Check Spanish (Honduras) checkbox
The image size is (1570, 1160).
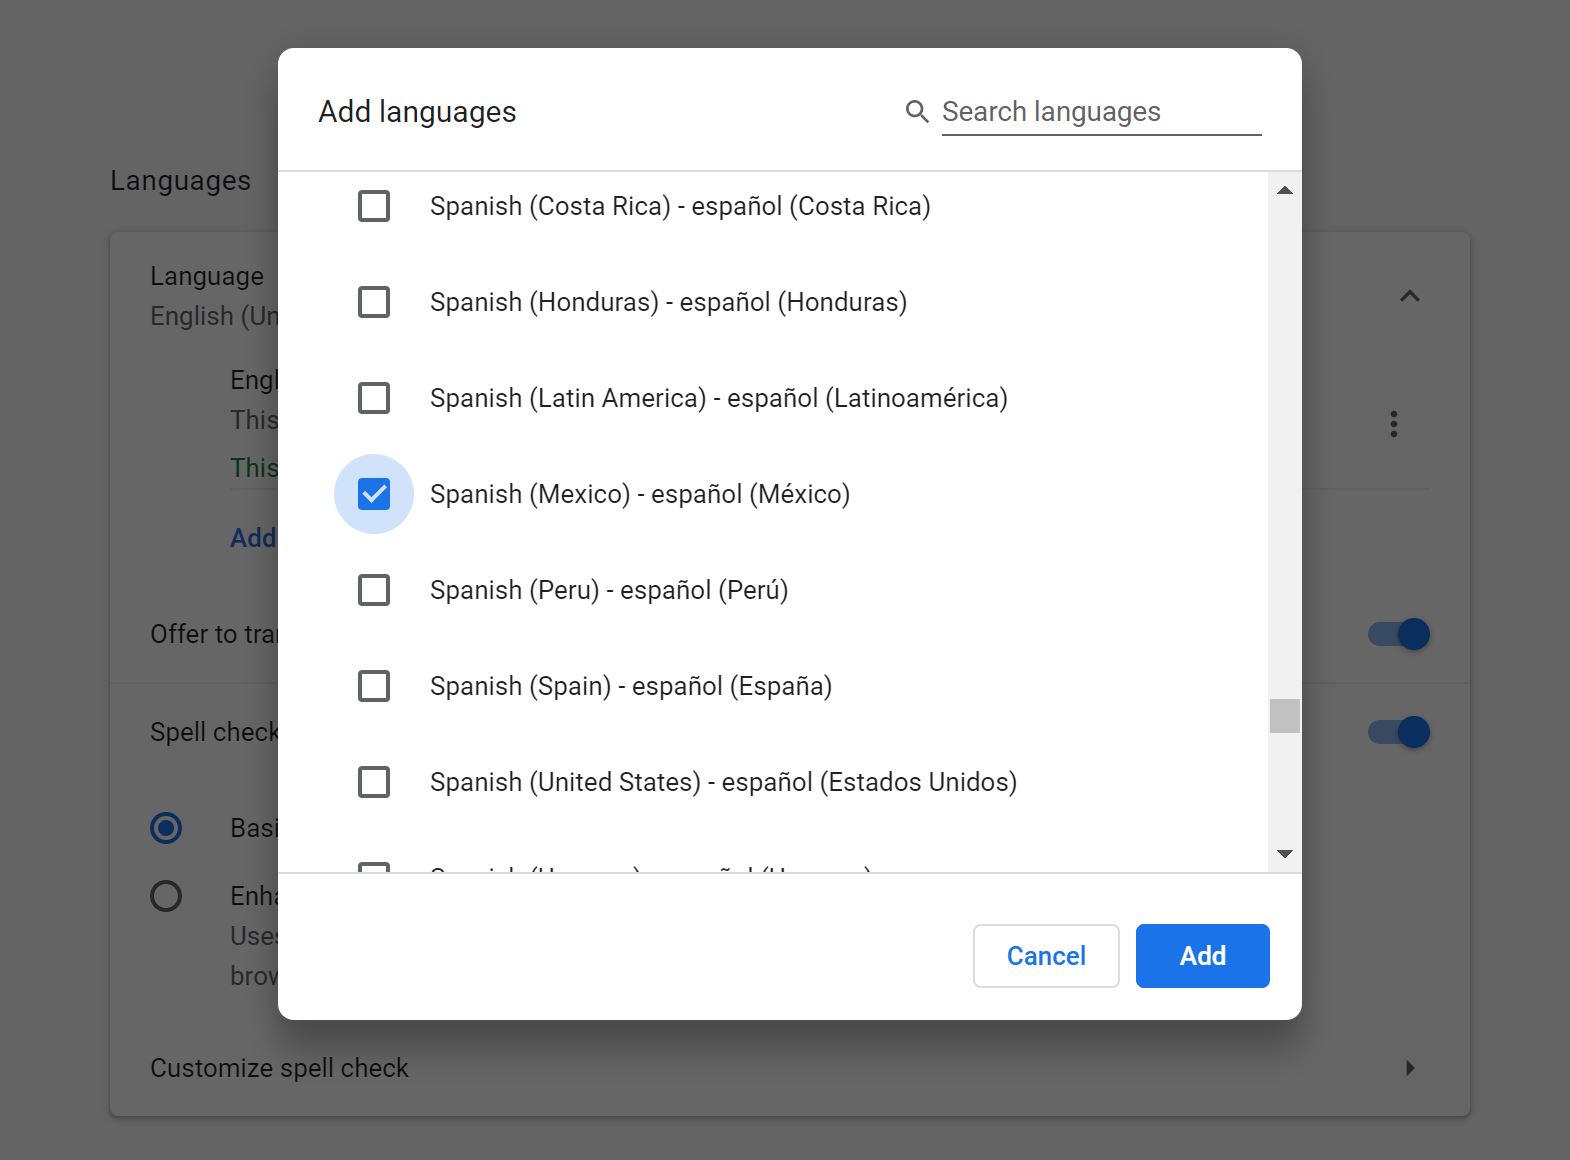click(374, 302)
